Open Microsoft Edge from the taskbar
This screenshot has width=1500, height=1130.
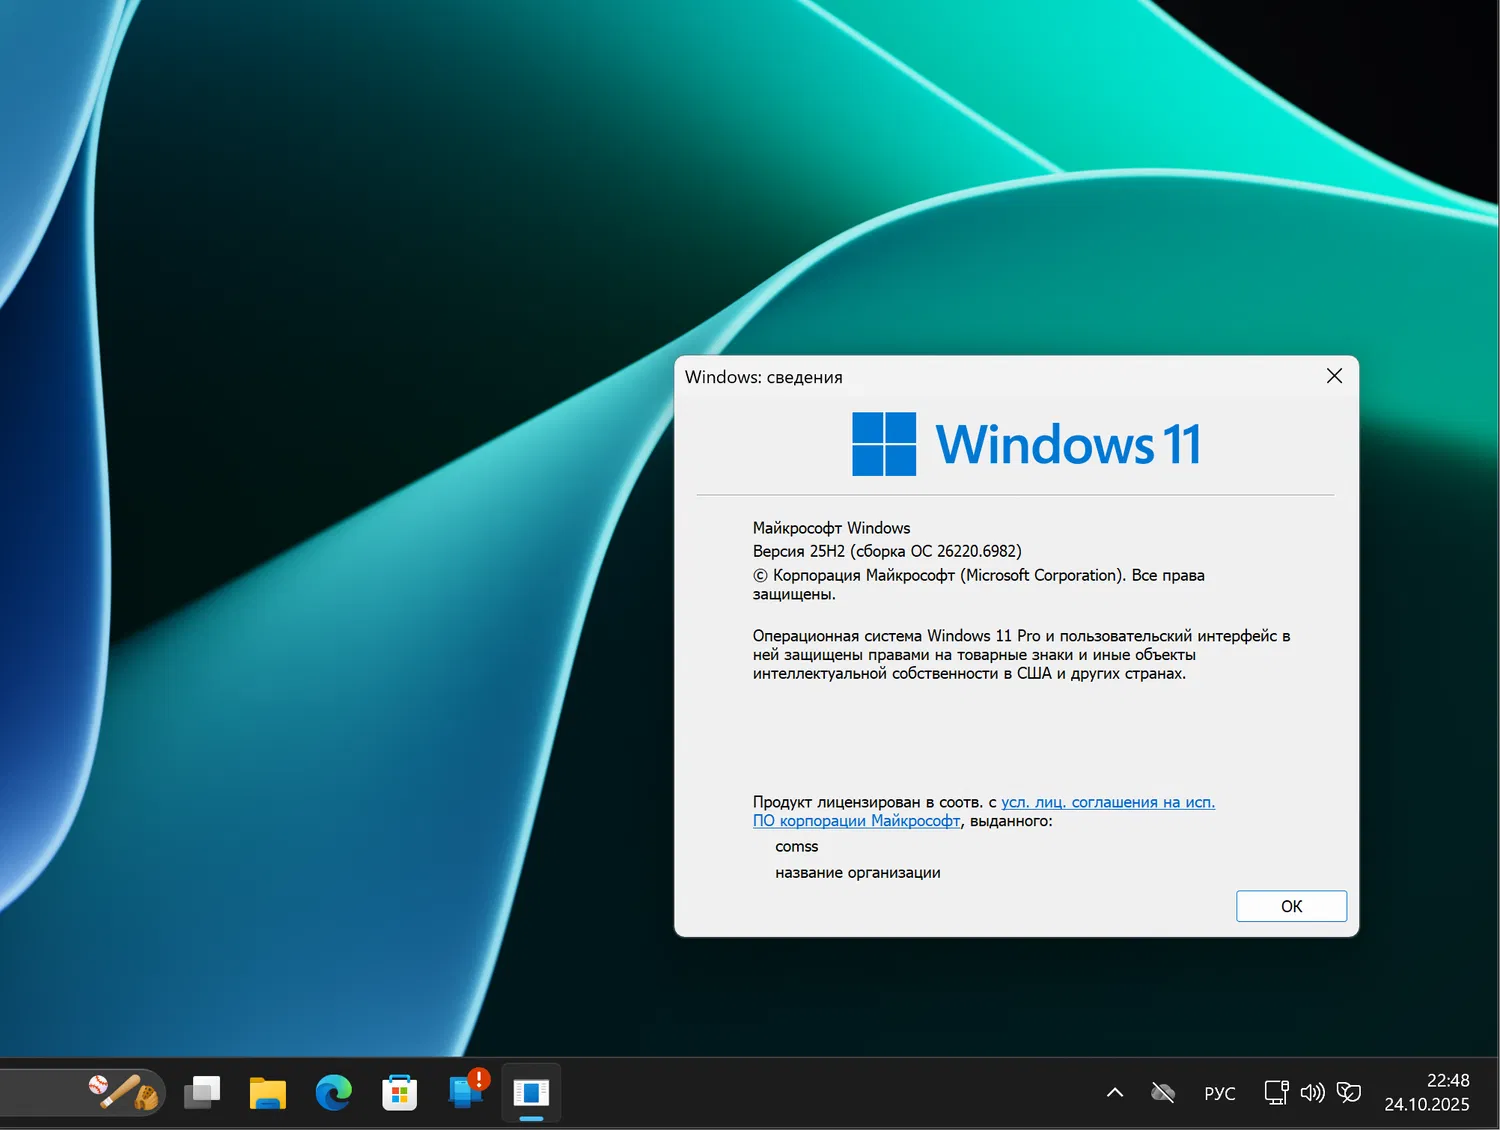(x=334, y=1093)
